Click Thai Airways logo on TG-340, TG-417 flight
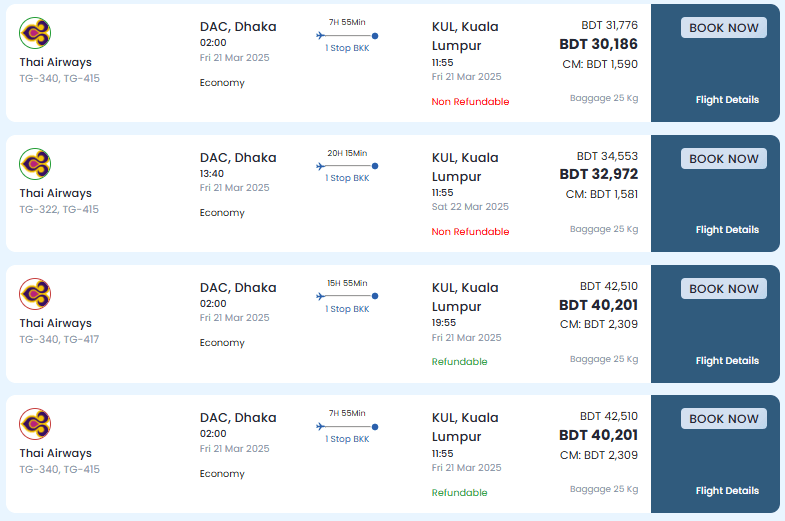 point(35,294)
